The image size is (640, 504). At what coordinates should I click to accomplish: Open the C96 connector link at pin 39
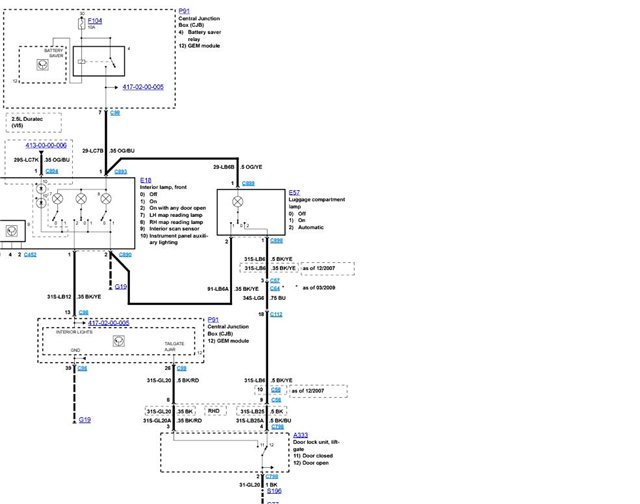click(x=82, y=368)
